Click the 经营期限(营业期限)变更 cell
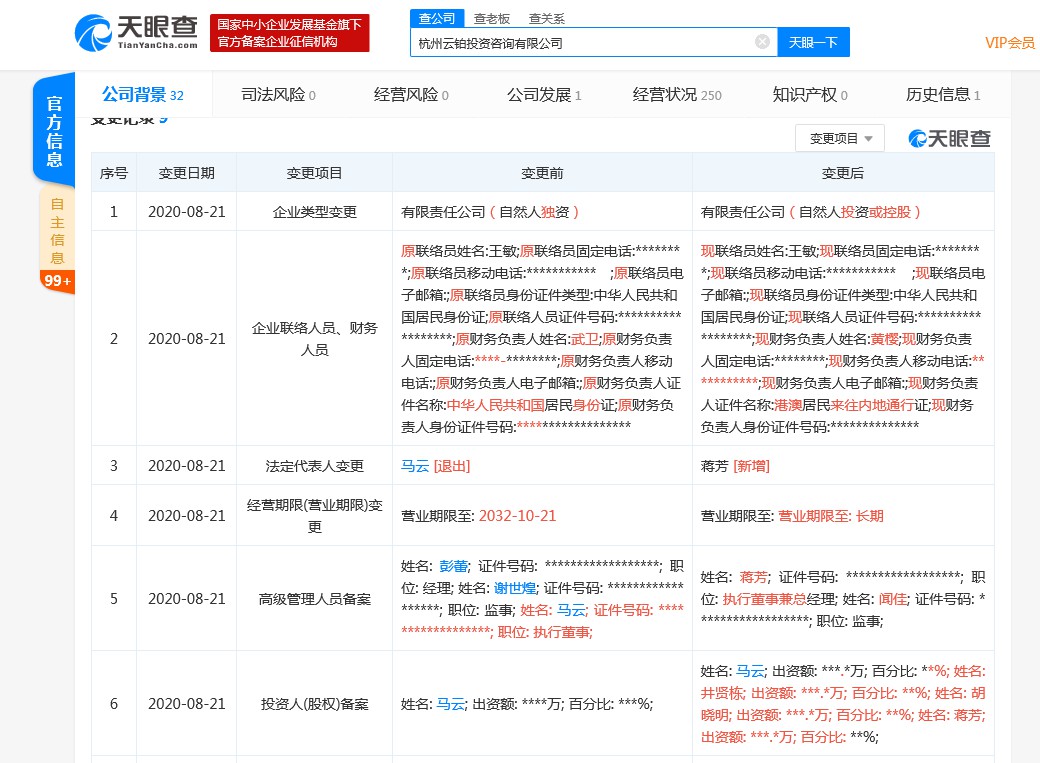The width and height of the screenshot is (1040, 763). pyautogui.click(x=314, y=516)
